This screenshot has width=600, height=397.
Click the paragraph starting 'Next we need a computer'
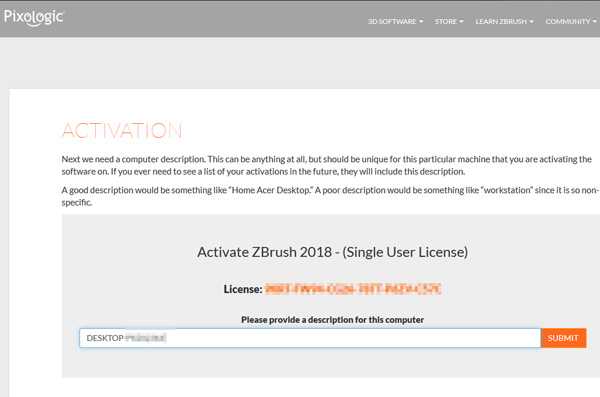coord(326,165)
